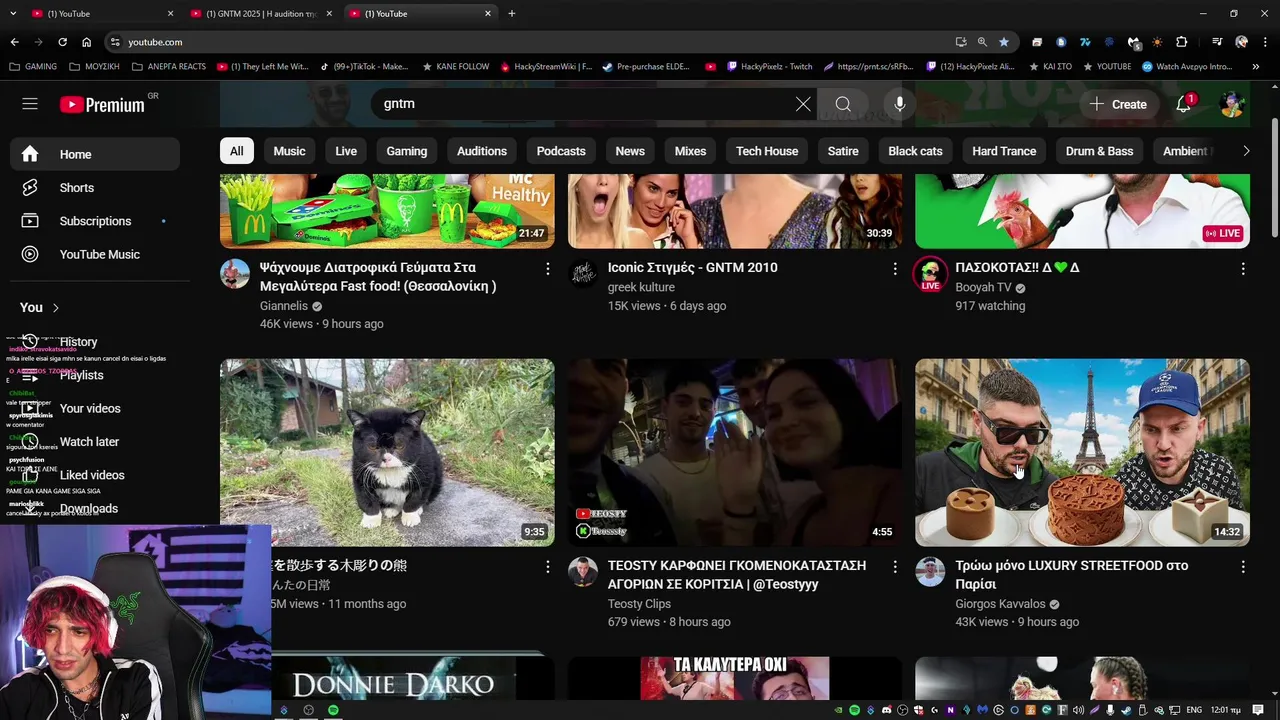Image resolution: width=1280 pixels, height=720 pixels.
Task: Close the first YouTube browser tab
Action: (170, 13)
